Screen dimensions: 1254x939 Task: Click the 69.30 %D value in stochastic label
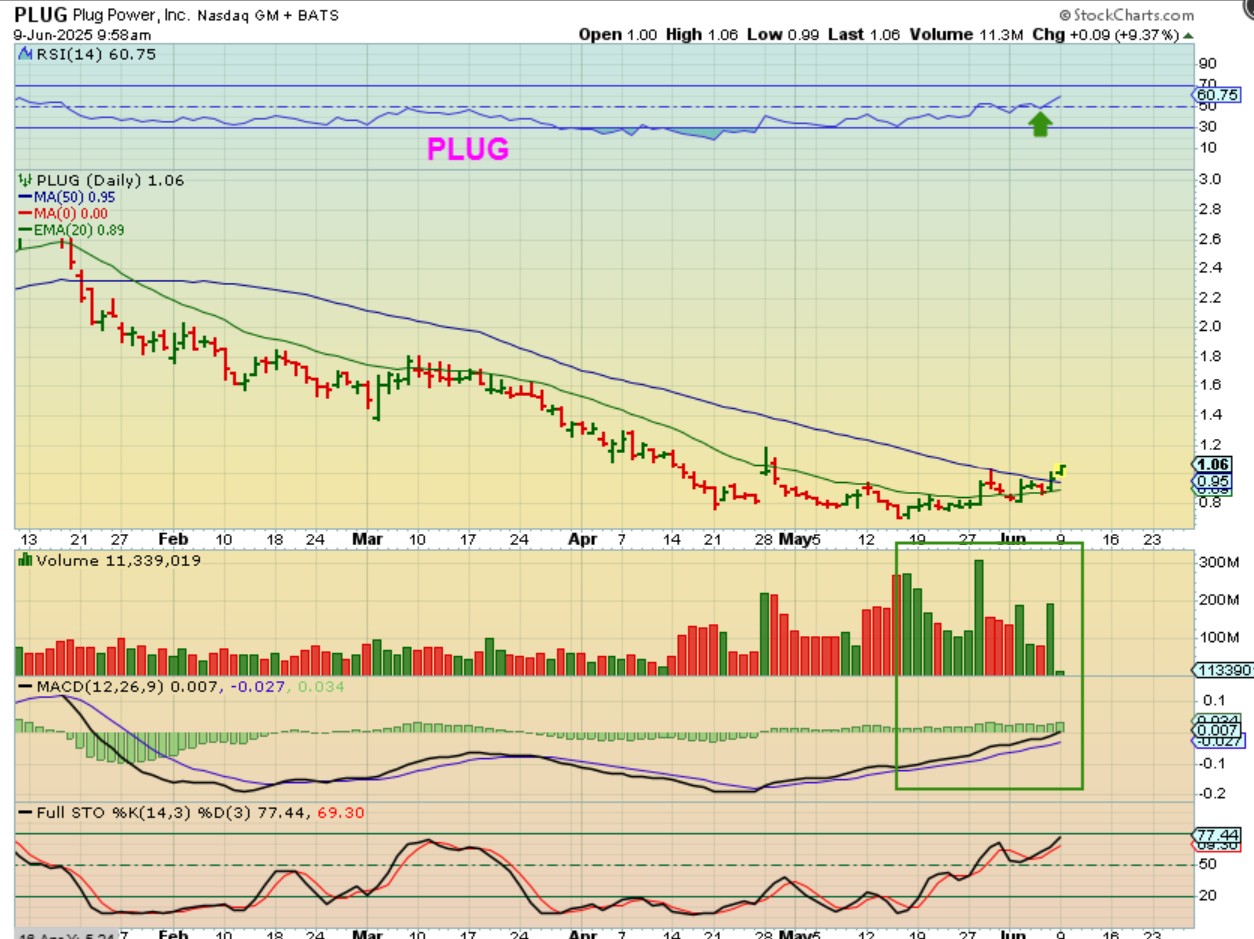342,812
